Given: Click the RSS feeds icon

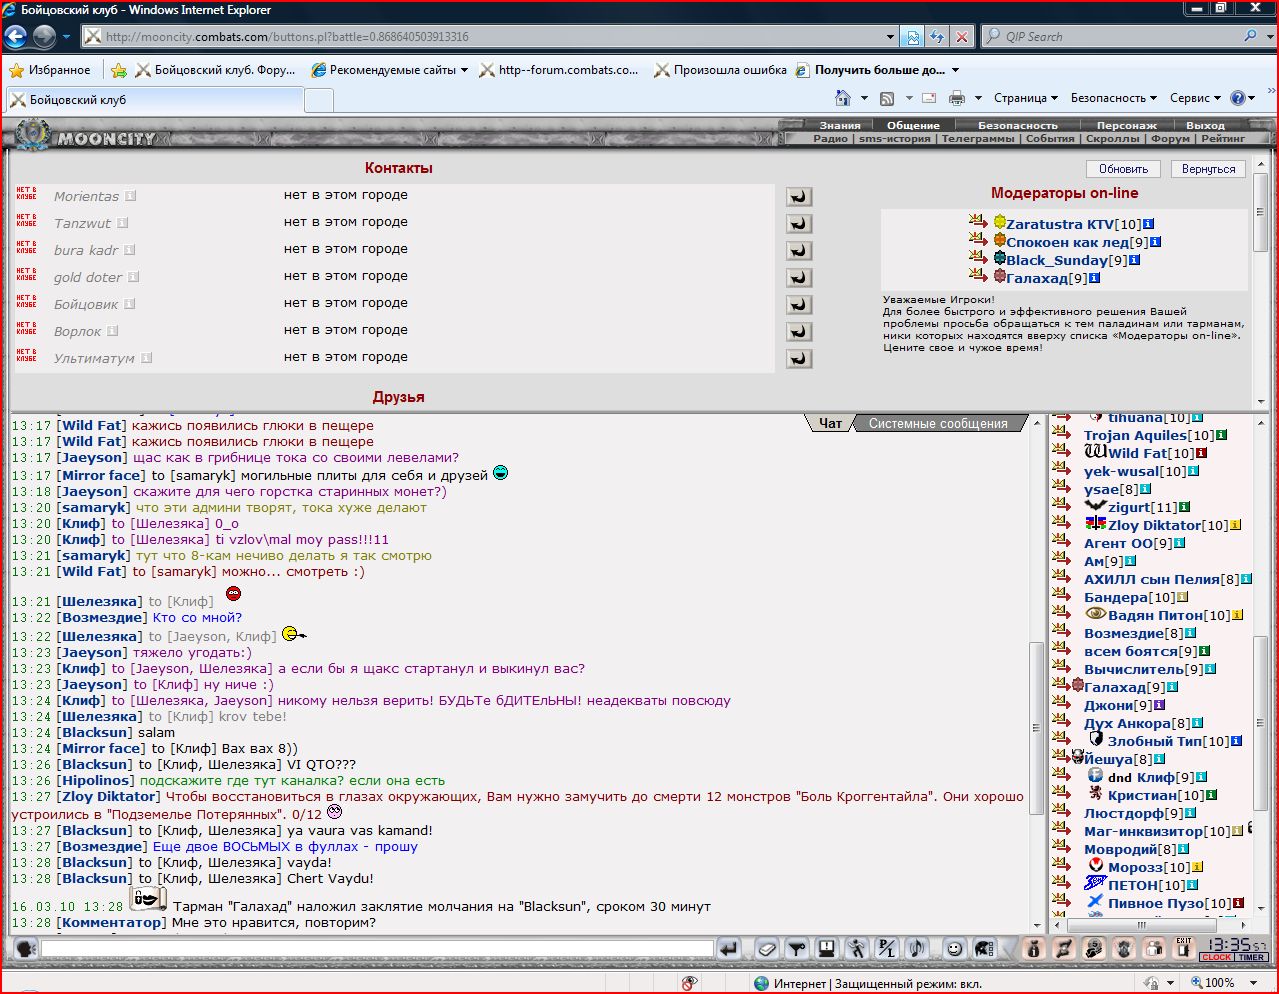Looking at the screenshot, I should coord(887,98).
